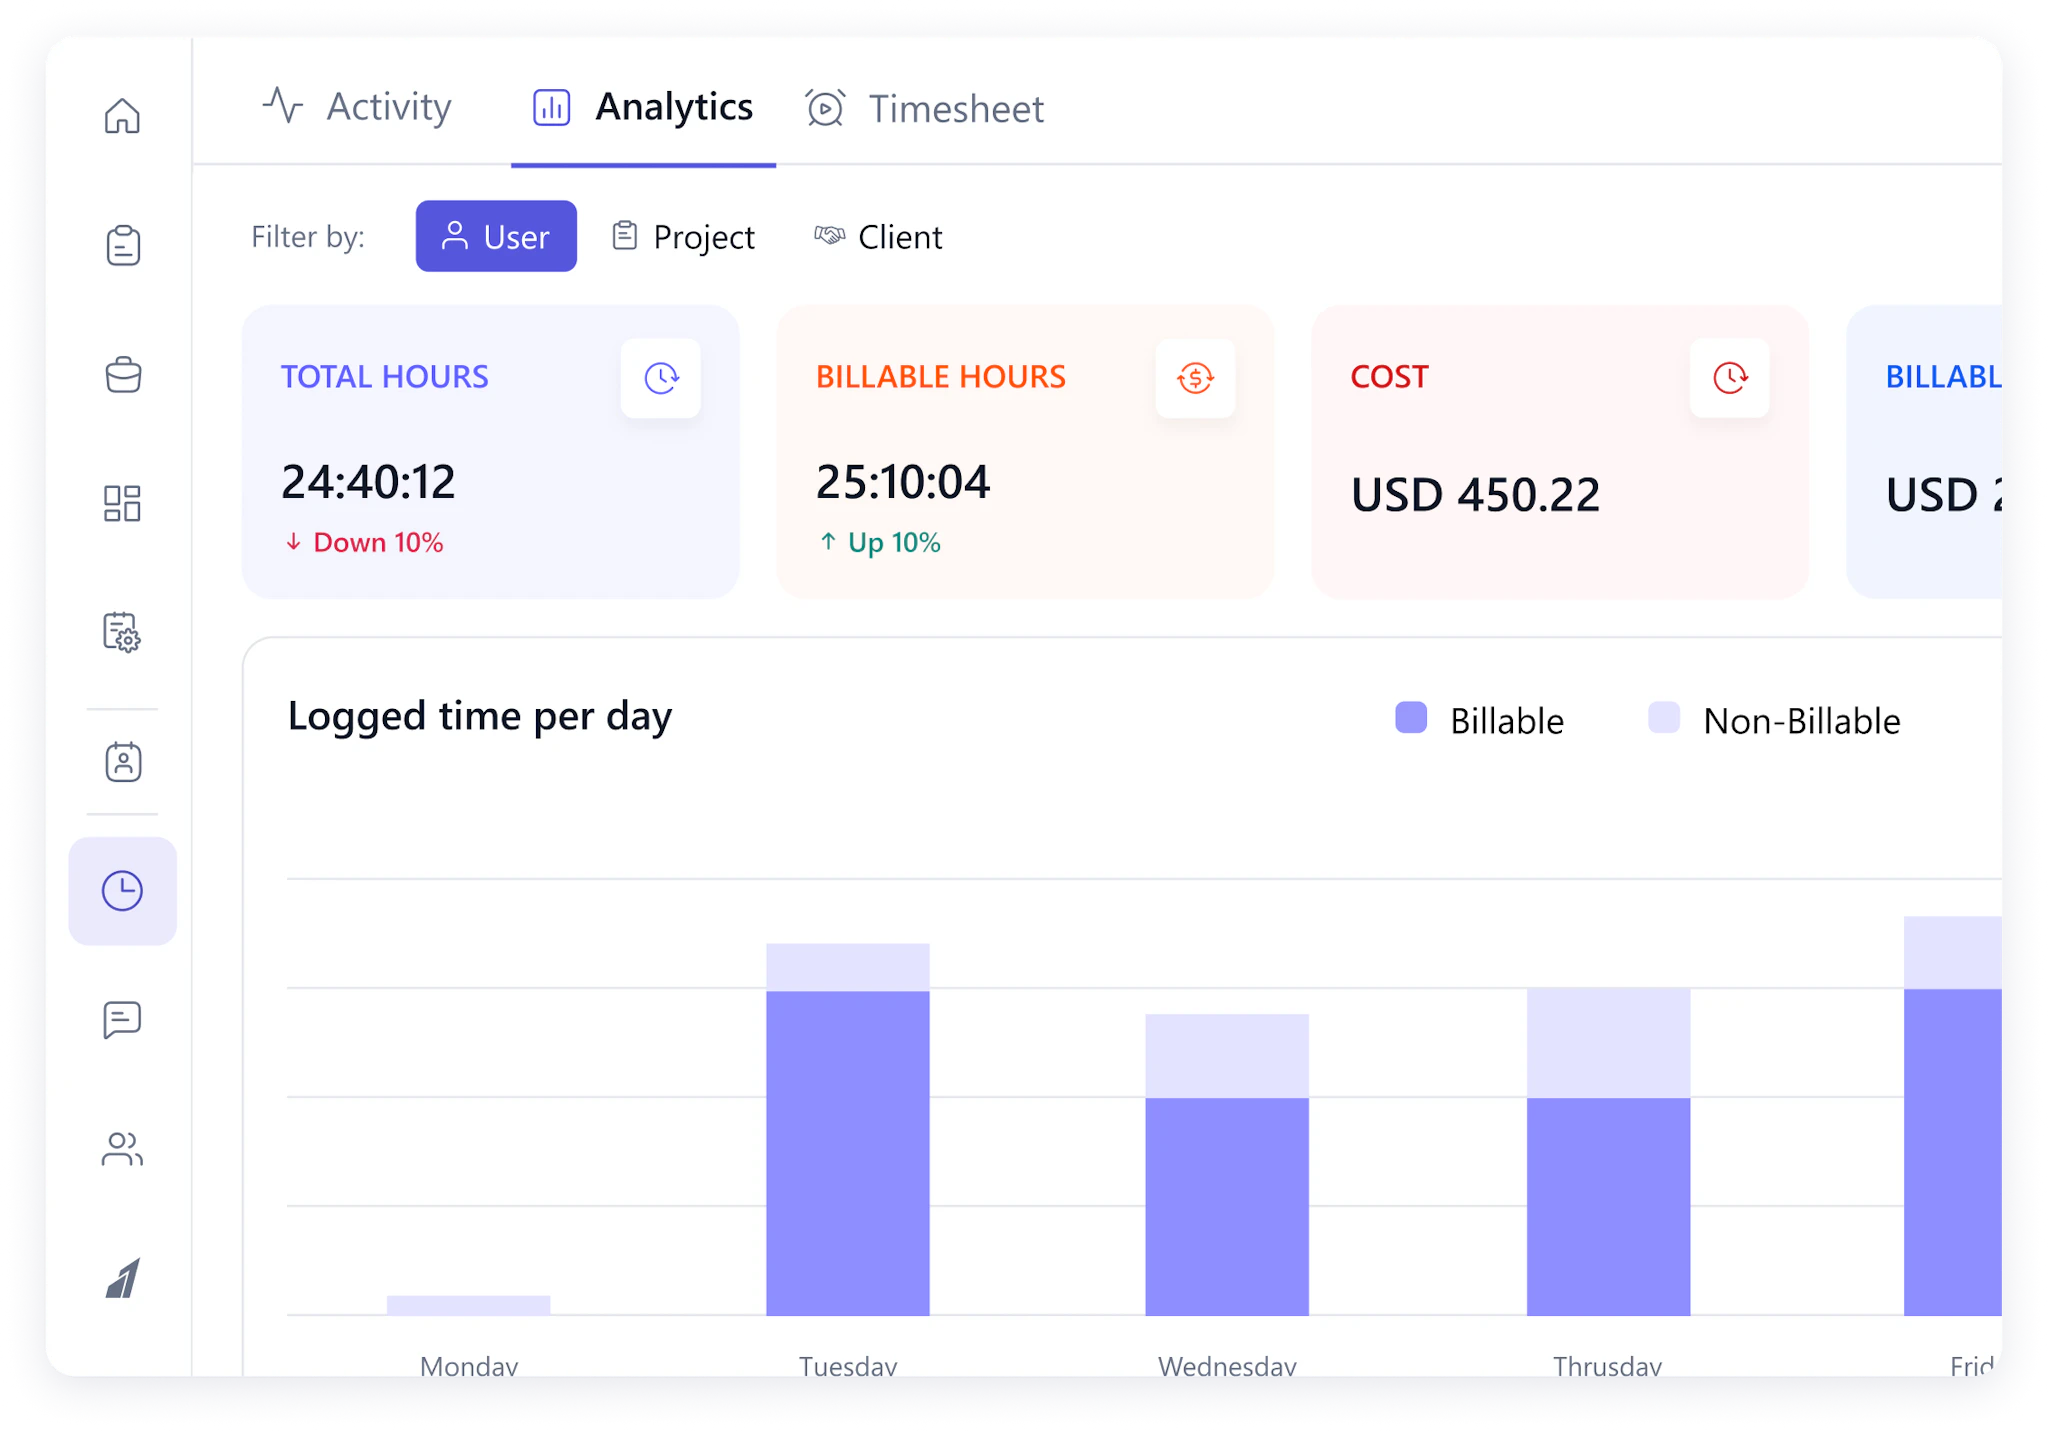Click the Total Hours value 24:40:12
Image resolution: width=2048 pixels, height=1432 pixels.
(368, 482)
